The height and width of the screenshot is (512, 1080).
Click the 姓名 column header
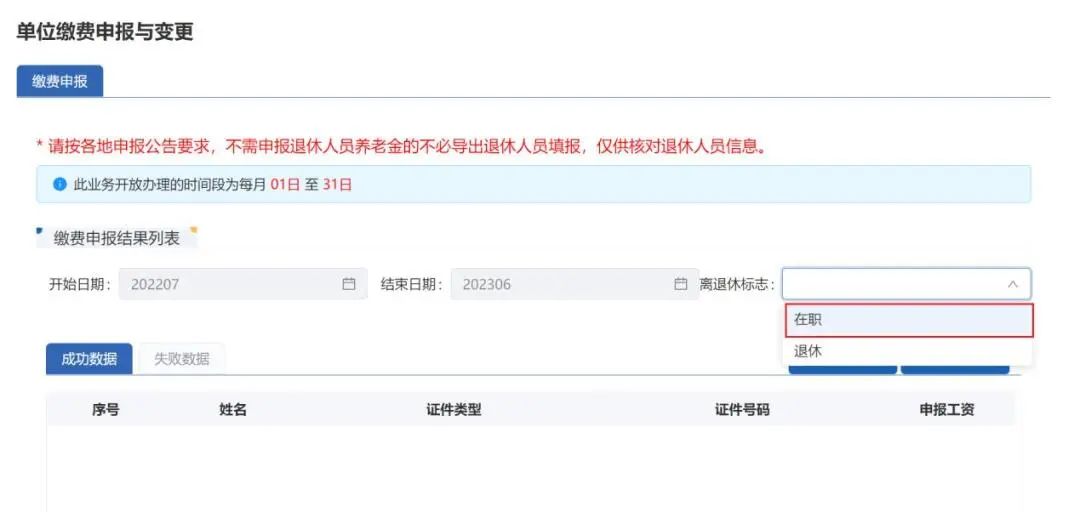click(x=233, y=410)
